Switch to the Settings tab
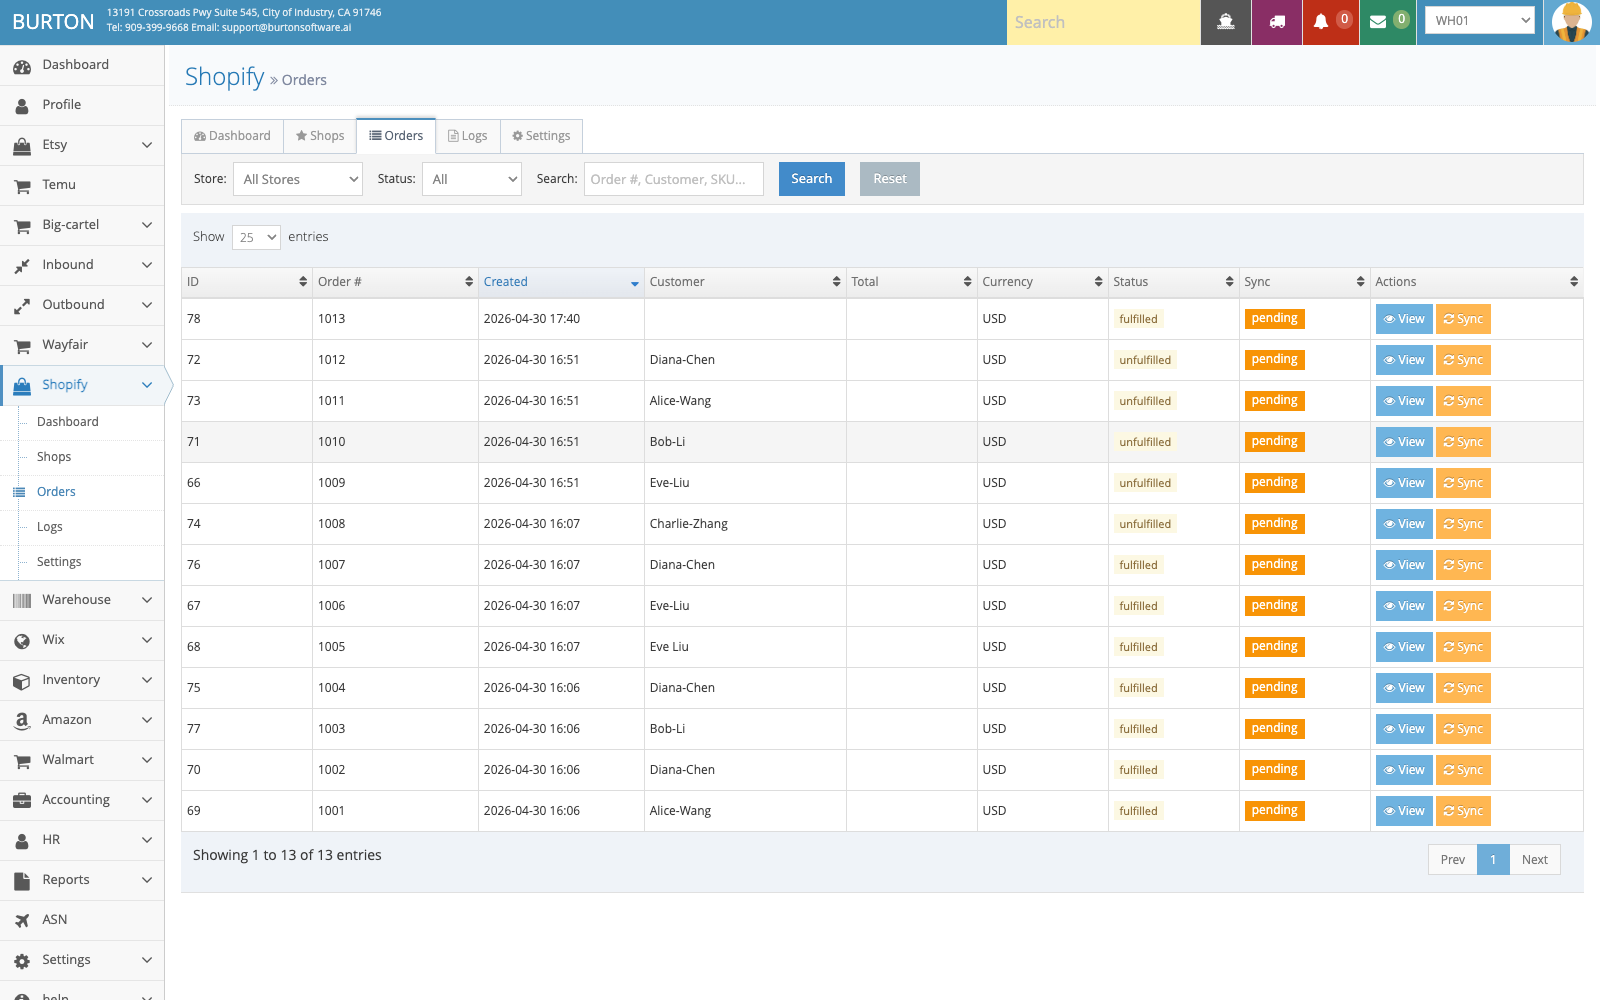The image size is (1600, 1000). point(541,136)
